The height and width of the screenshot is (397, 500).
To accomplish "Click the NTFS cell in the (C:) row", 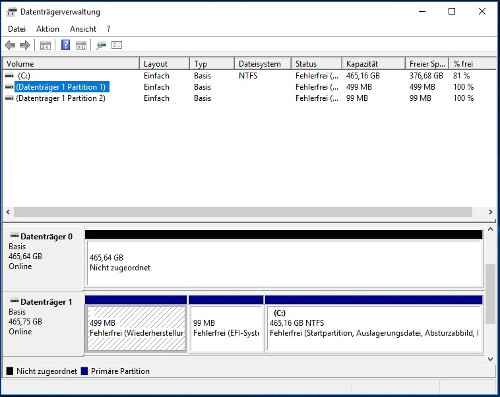I will pos(248,76).
